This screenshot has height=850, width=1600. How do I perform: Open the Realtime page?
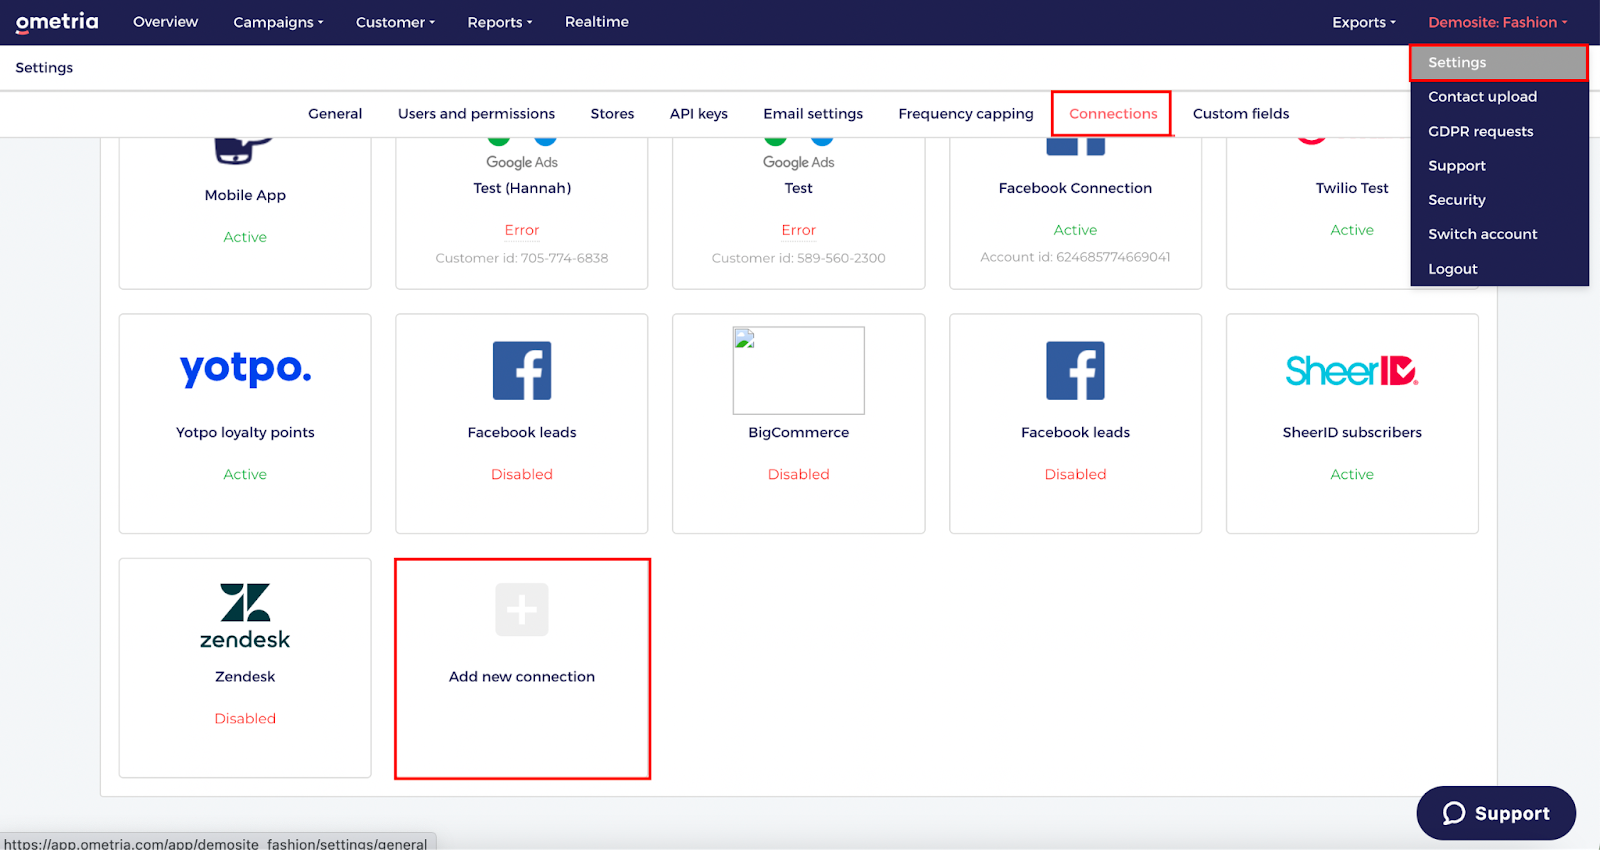coord(597,22)
